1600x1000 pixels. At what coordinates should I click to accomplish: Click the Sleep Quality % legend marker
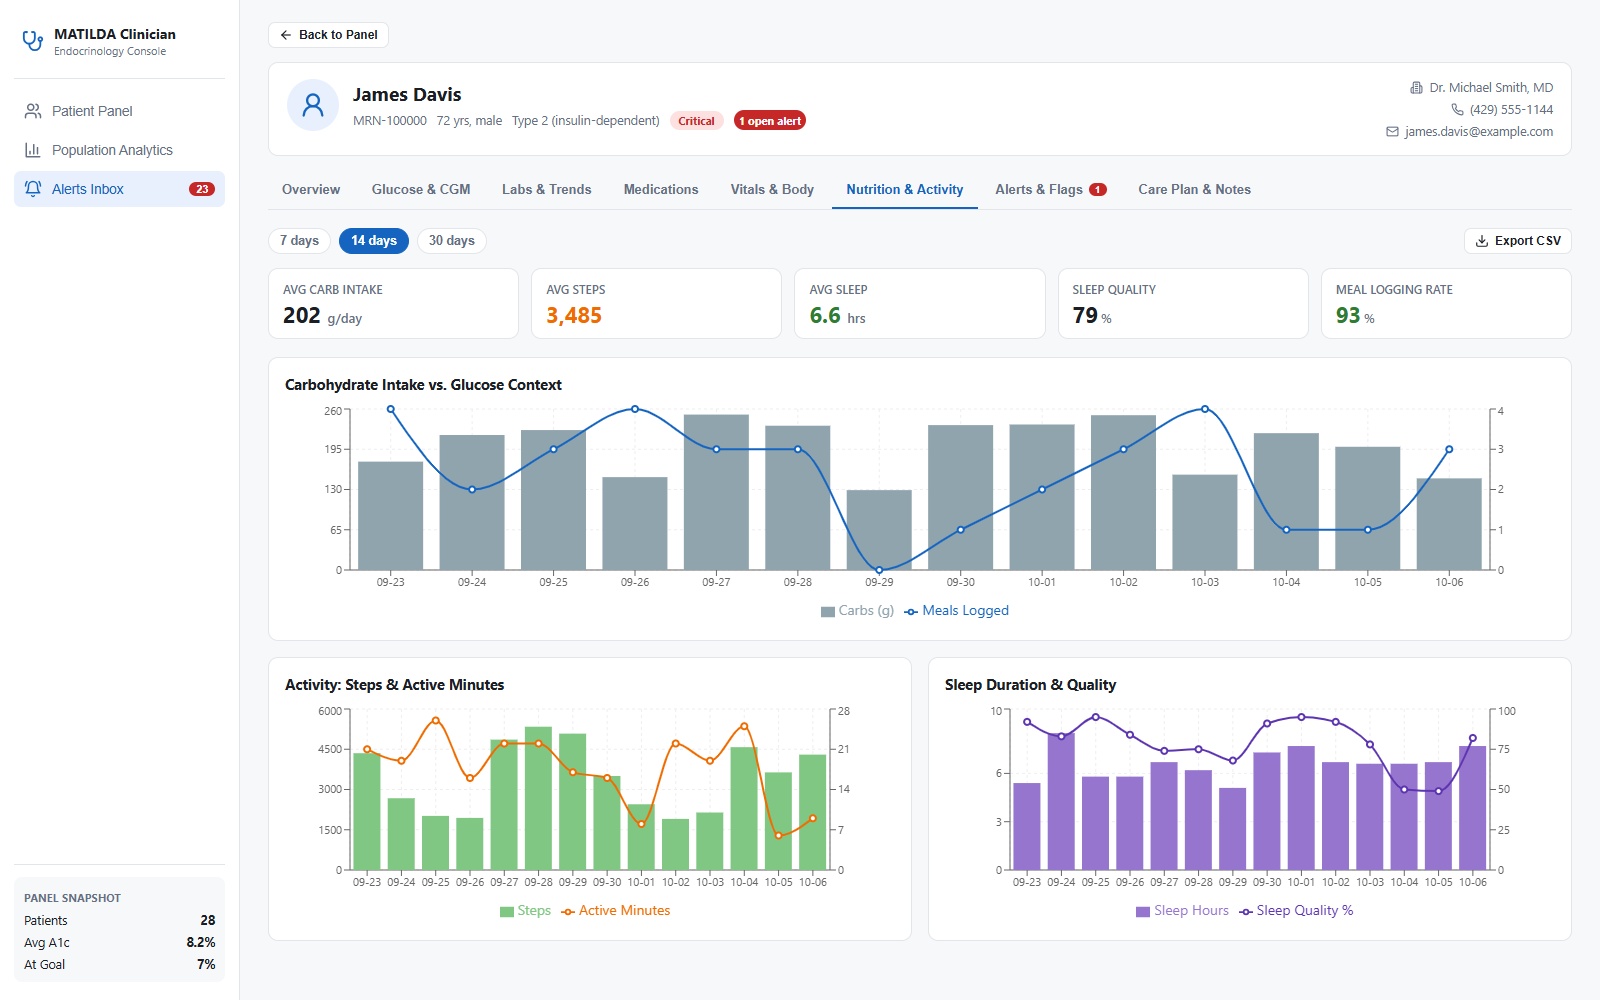(1246, 911)
